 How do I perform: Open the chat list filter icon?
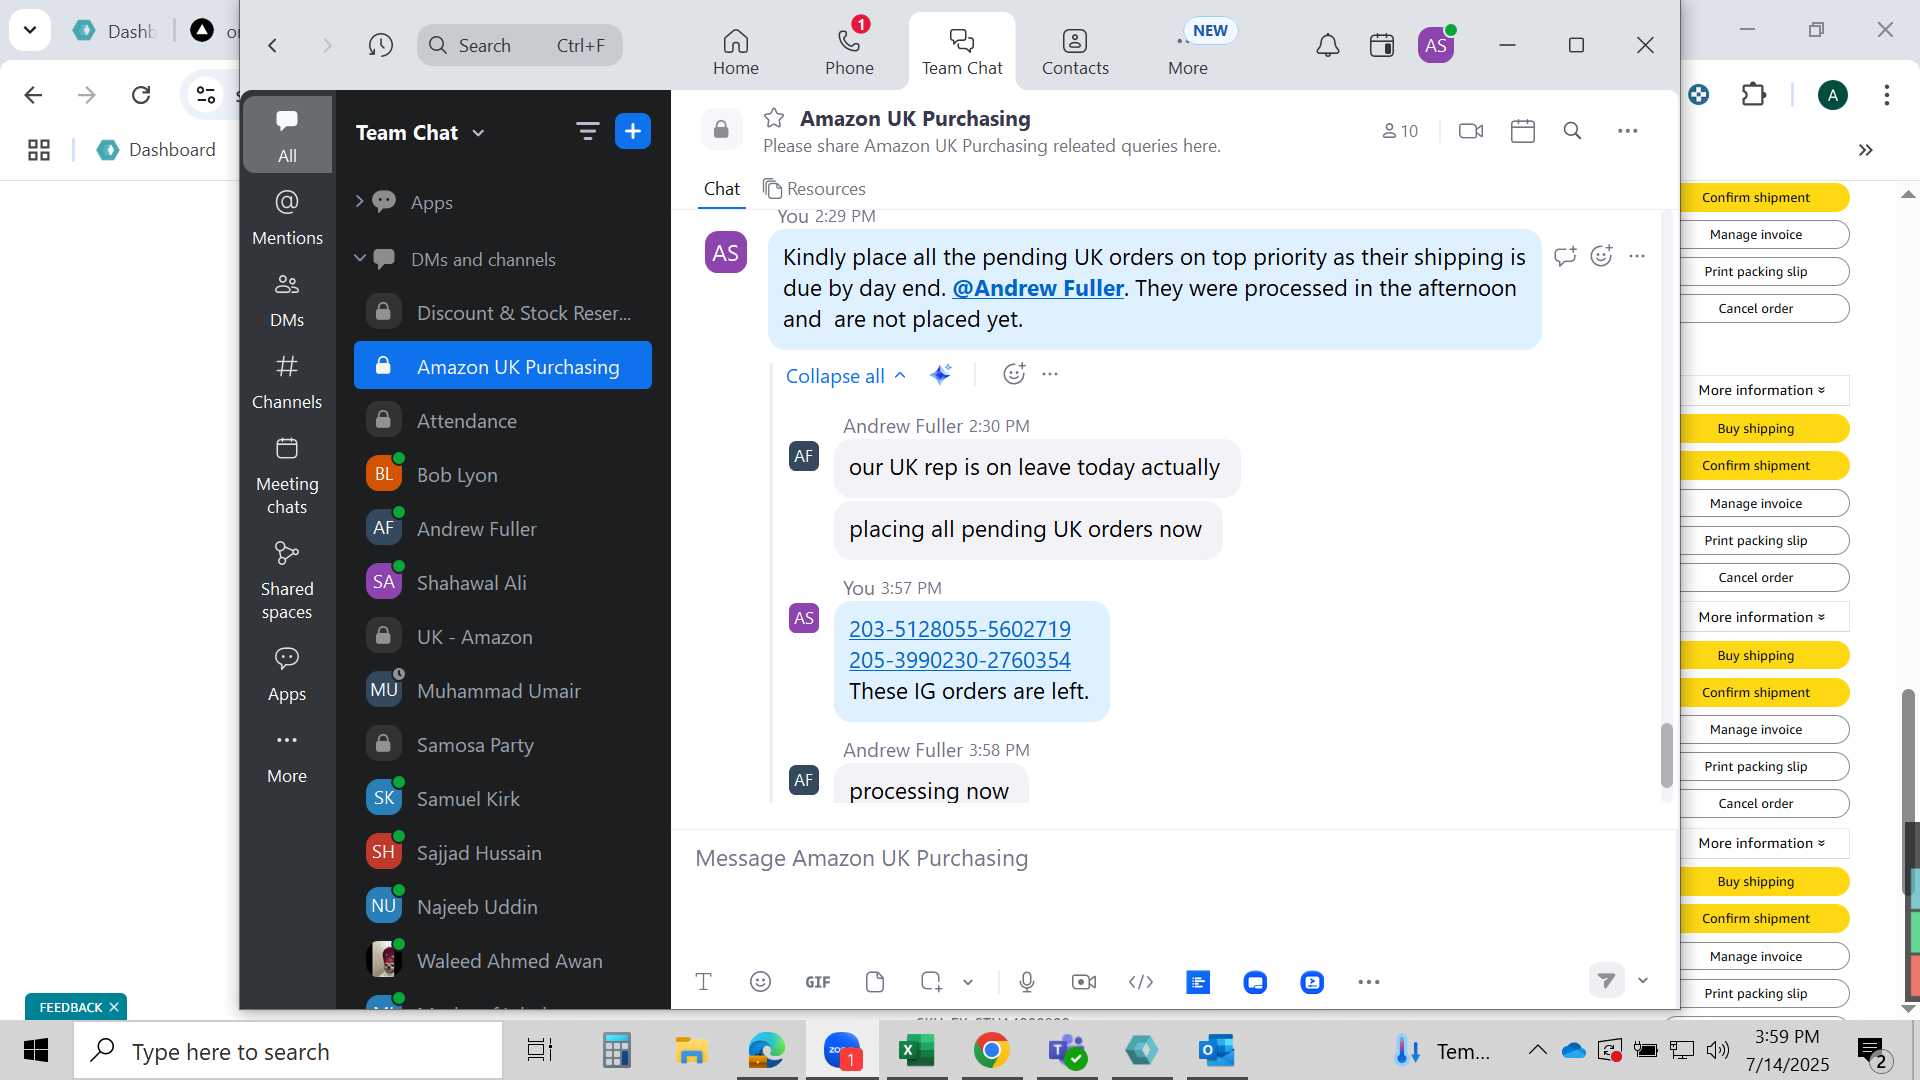pos(587,131)
